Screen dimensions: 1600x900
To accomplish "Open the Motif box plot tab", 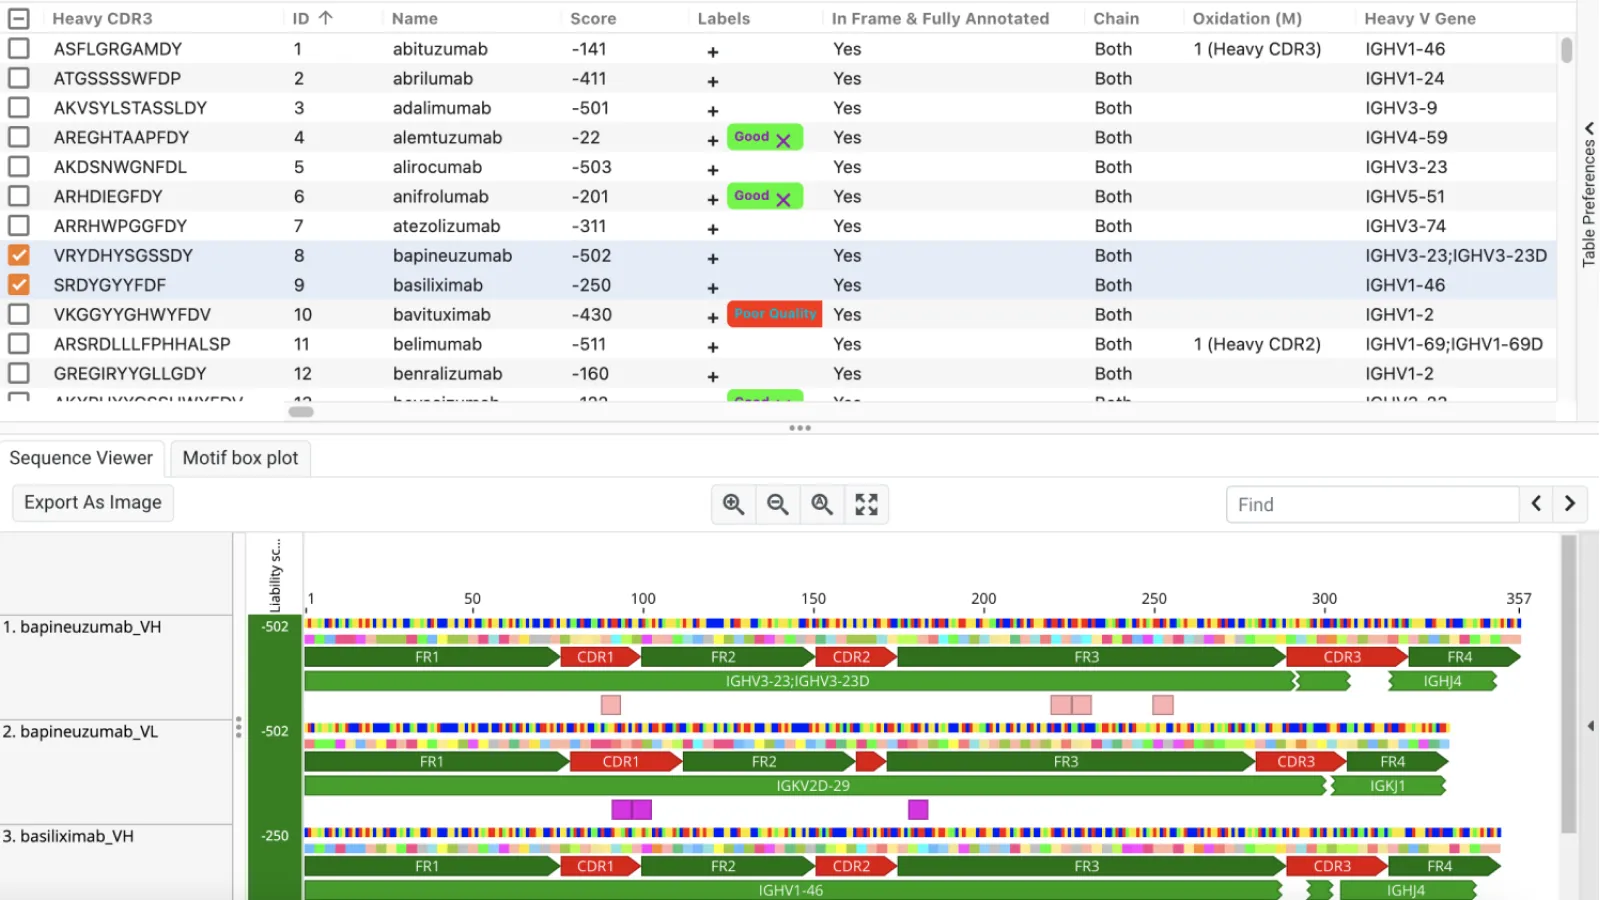I will pyautogui.click(x=240, y=458).
